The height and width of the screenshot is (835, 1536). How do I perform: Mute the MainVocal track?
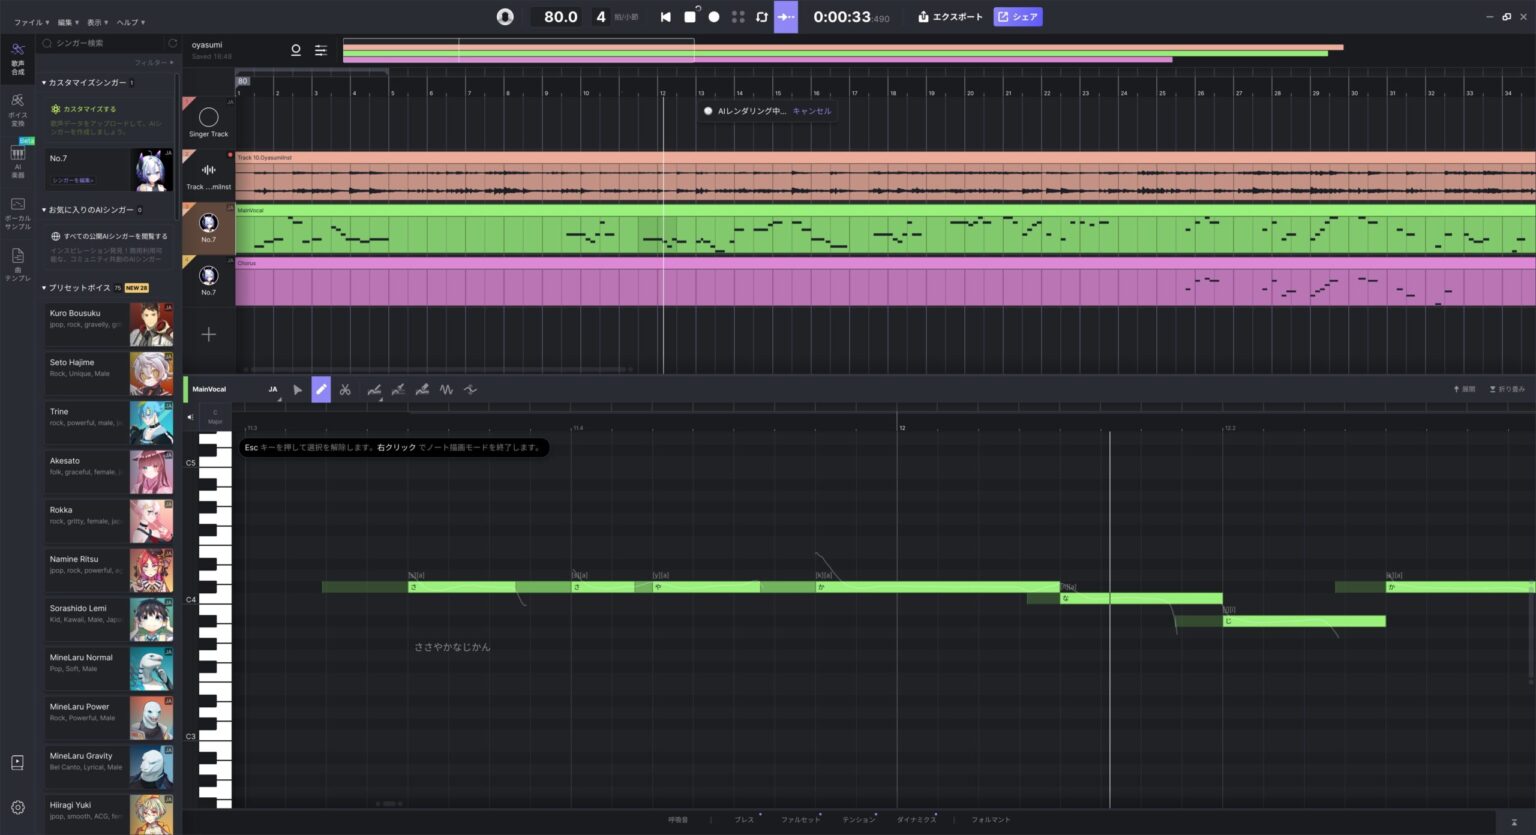(x=190, y=416)
